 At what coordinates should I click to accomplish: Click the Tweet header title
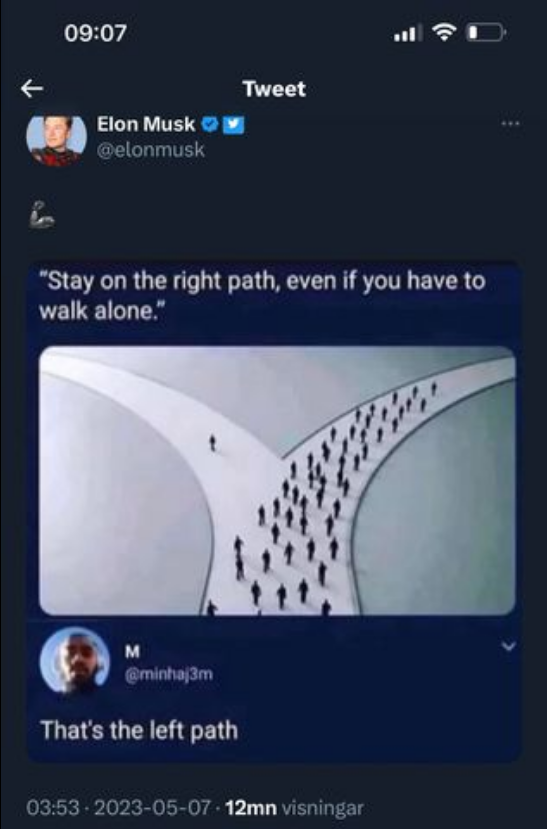click(274, 88)
